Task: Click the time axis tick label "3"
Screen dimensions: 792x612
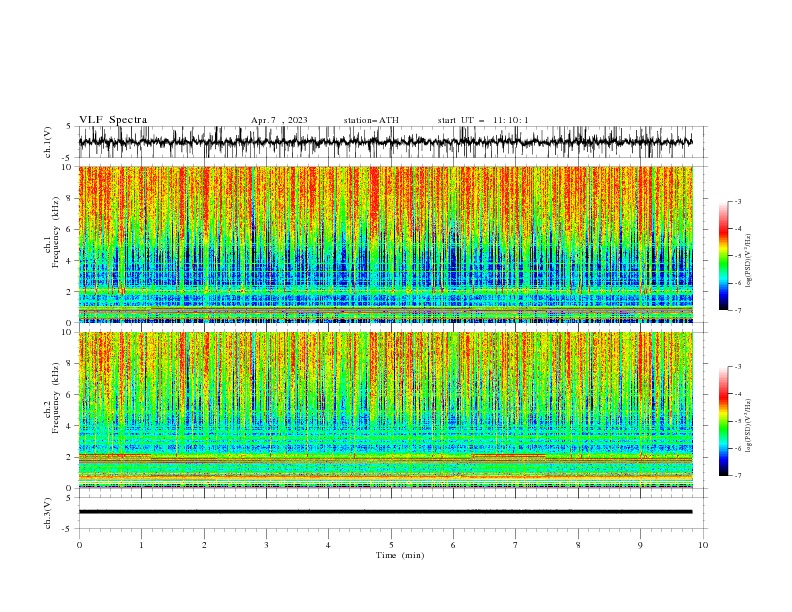Action: tap(266, 545)
